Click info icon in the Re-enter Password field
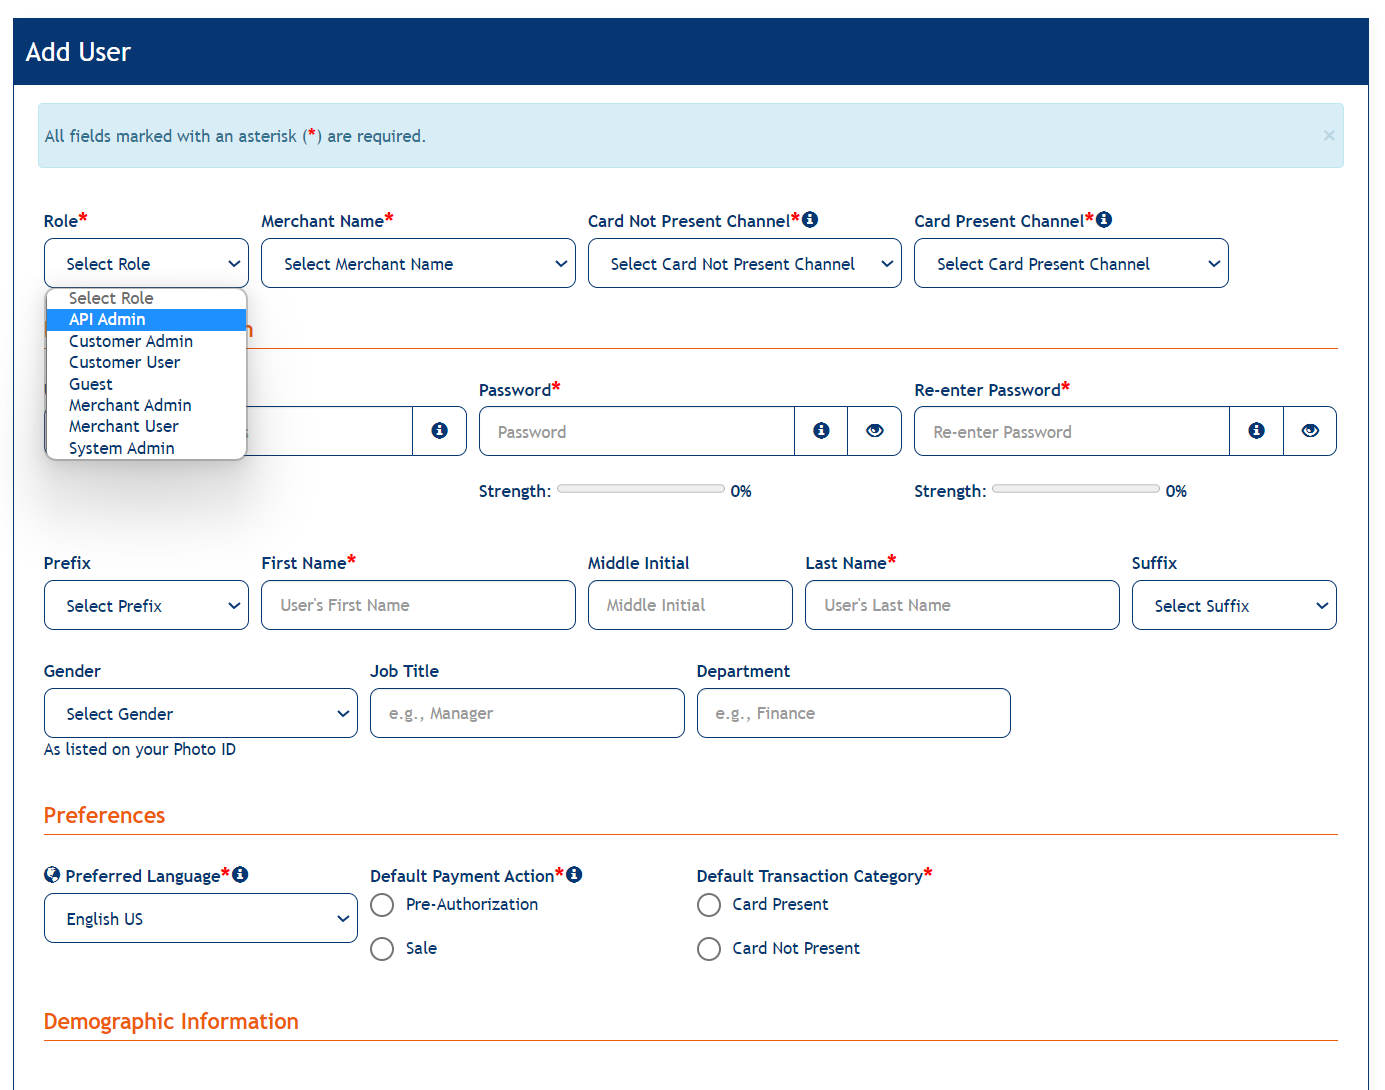This screenshot has height=1090, width=1385. pos(1256,431)
